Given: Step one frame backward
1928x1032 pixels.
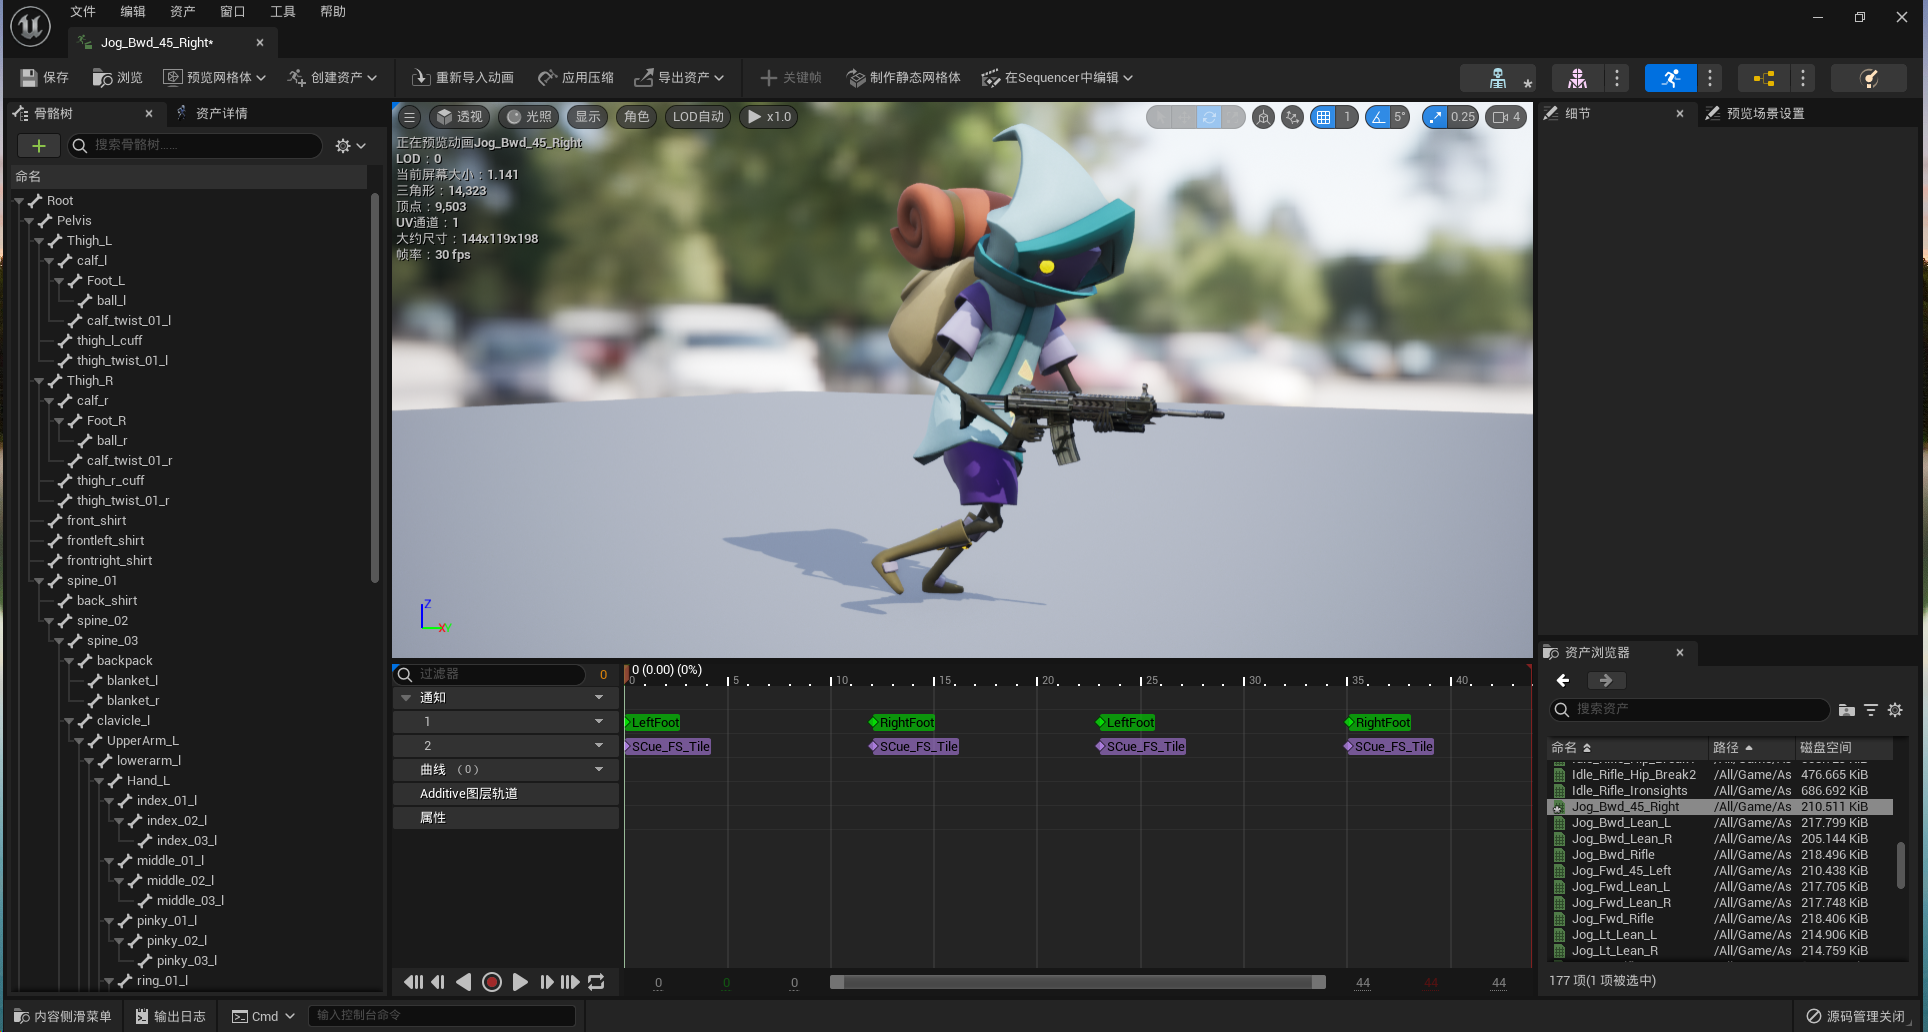Looking at the screenshot, I should click(438, 982).
